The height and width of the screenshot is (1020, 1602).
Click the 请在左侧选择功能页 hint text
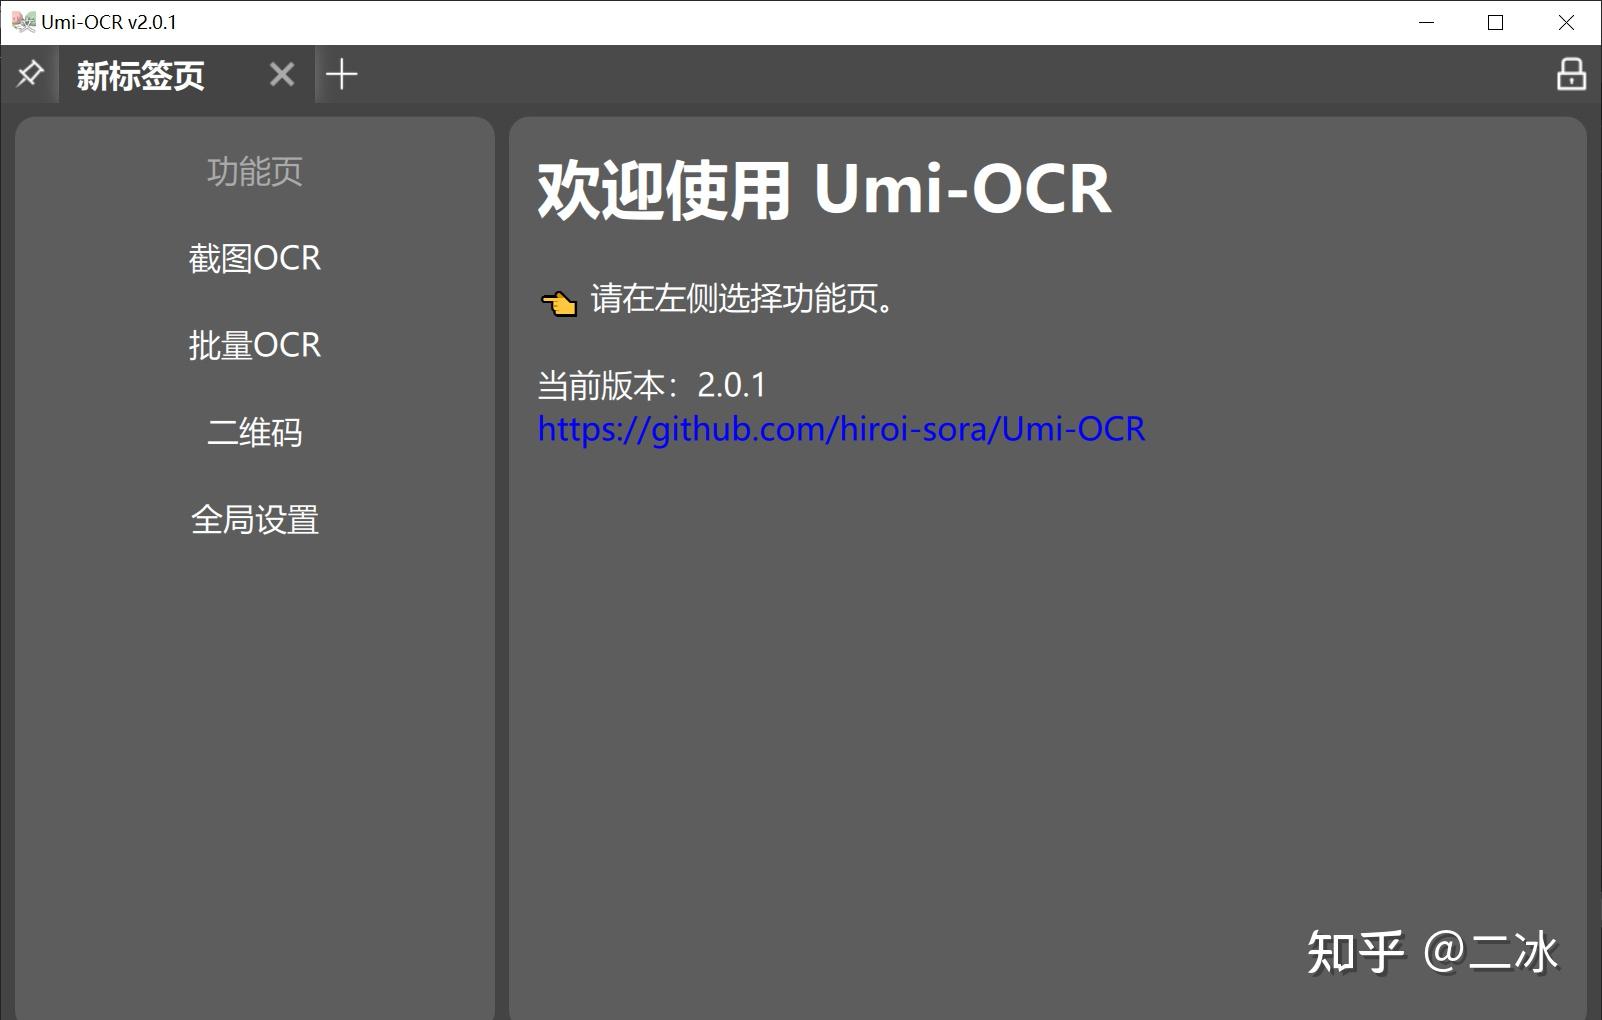[740, 299]
